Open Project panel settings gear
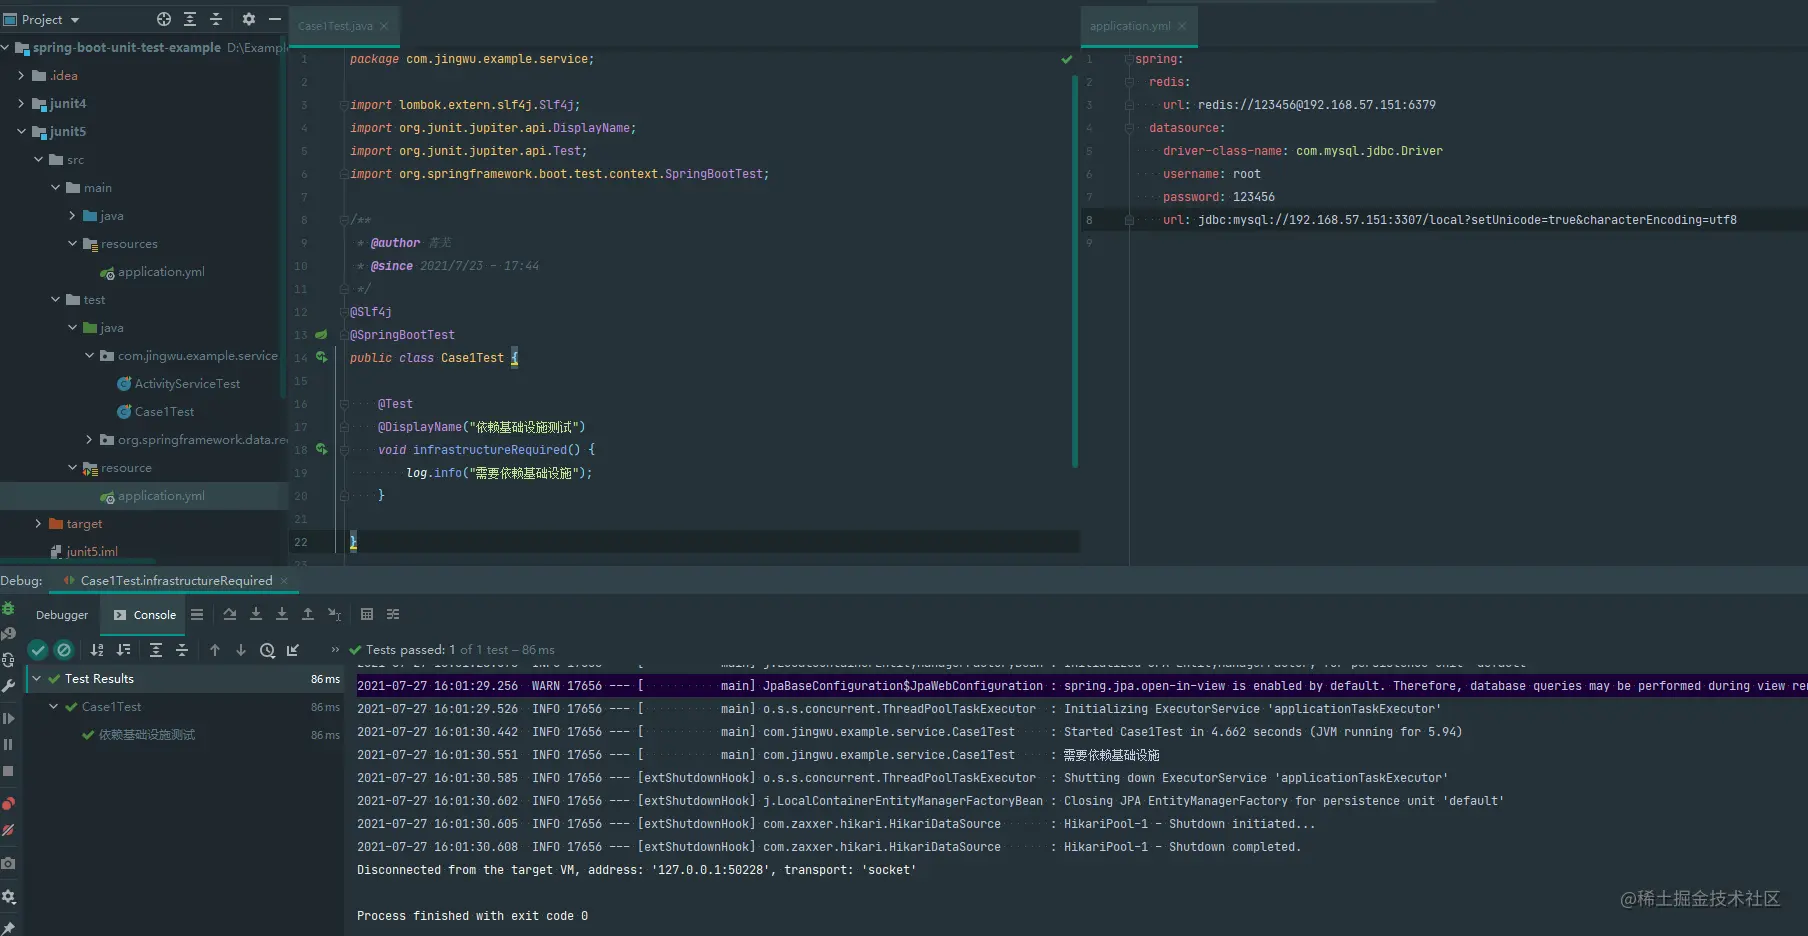 click(x=249, y=19)
